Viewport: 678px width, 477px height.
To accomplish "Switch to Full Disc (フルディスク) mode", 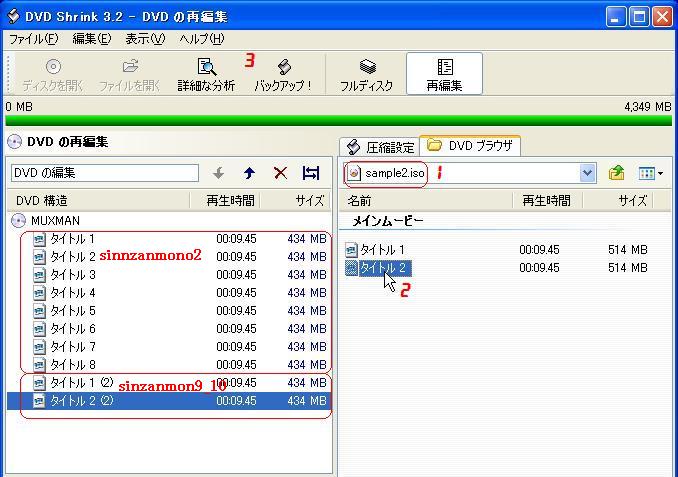I will tap(366, 74).
